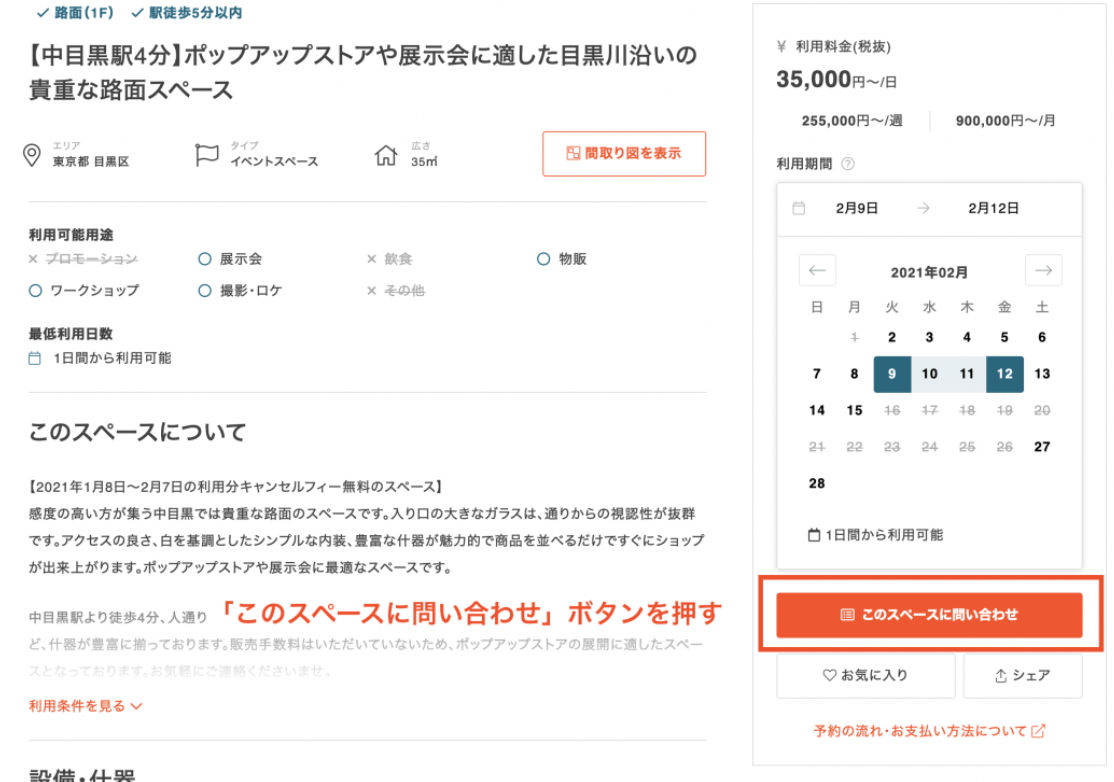Click the 間取り図を表示 floor plan button
The width and height of the screenshot is (1114, 782).
click(x=624, y=153)
